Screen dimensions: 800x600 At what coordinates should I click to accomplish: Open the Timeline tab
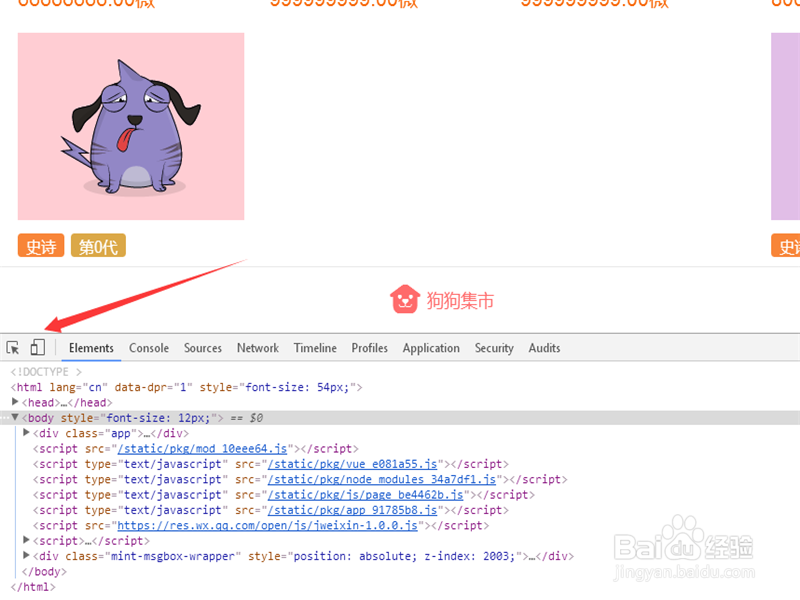pos(315,348)
